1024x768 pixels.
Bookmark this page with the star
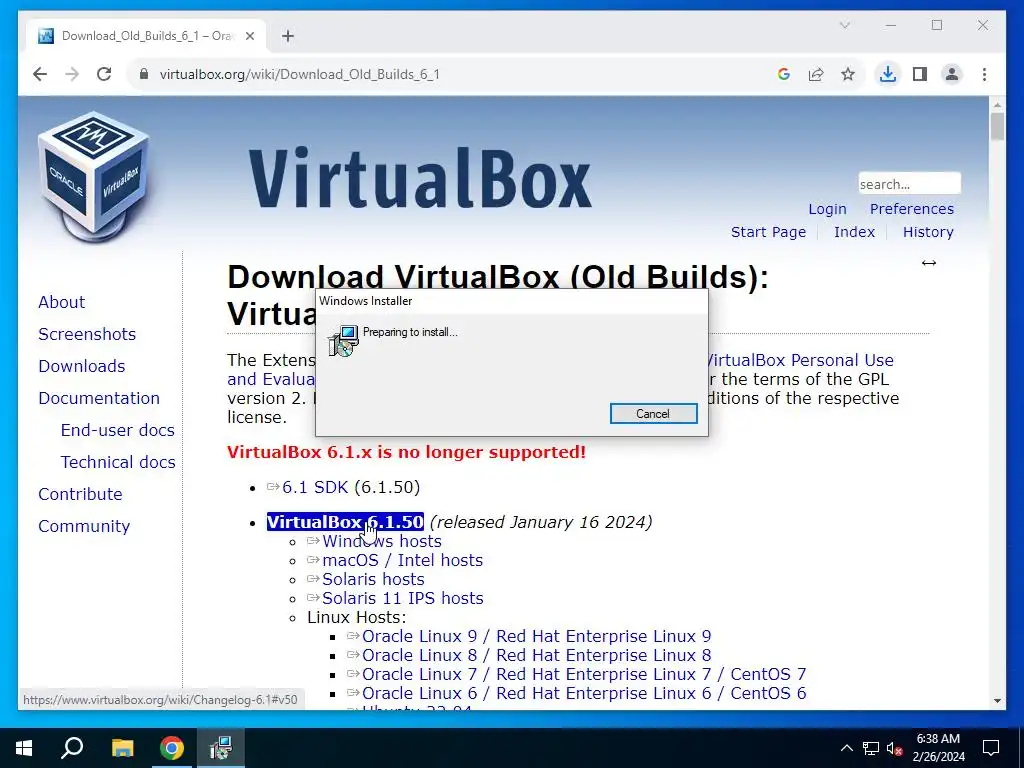tap(848, 74)
